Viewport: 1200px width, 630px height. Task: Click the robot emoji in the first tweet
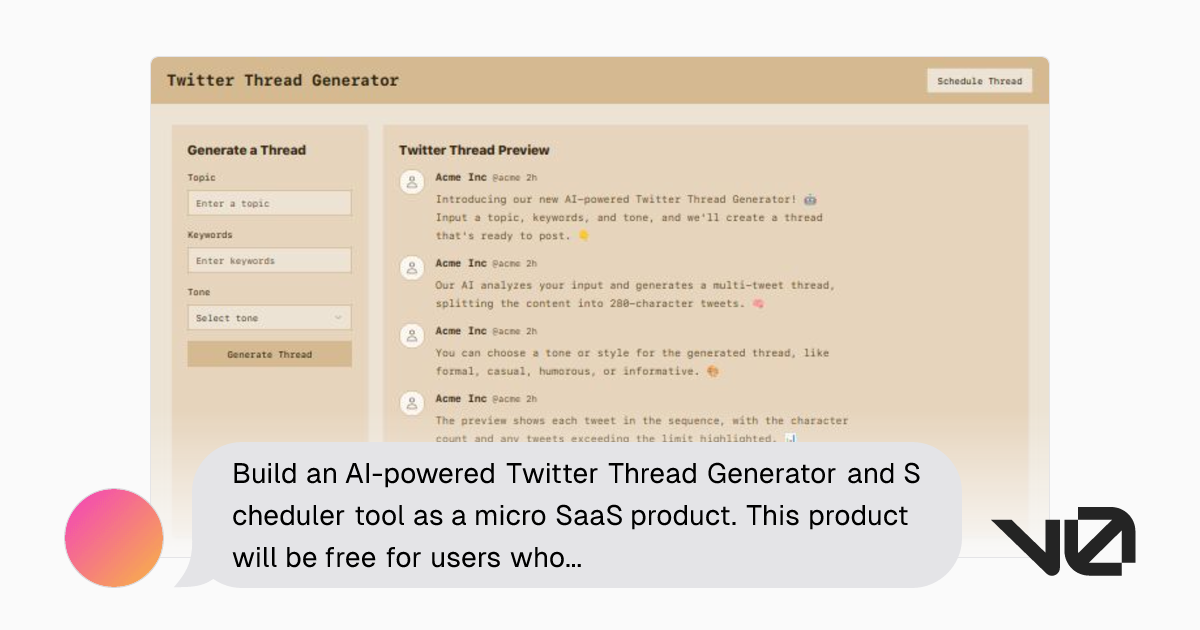click(x=810, y=199)
